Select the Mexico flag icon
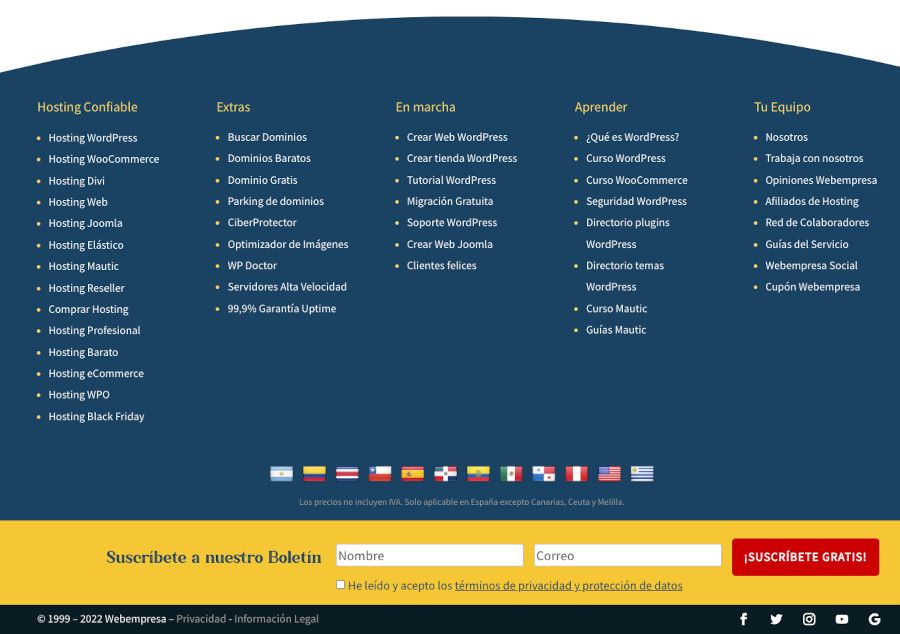Image resolution: width=900 pixels, height=634 pixels. point(511,473)
